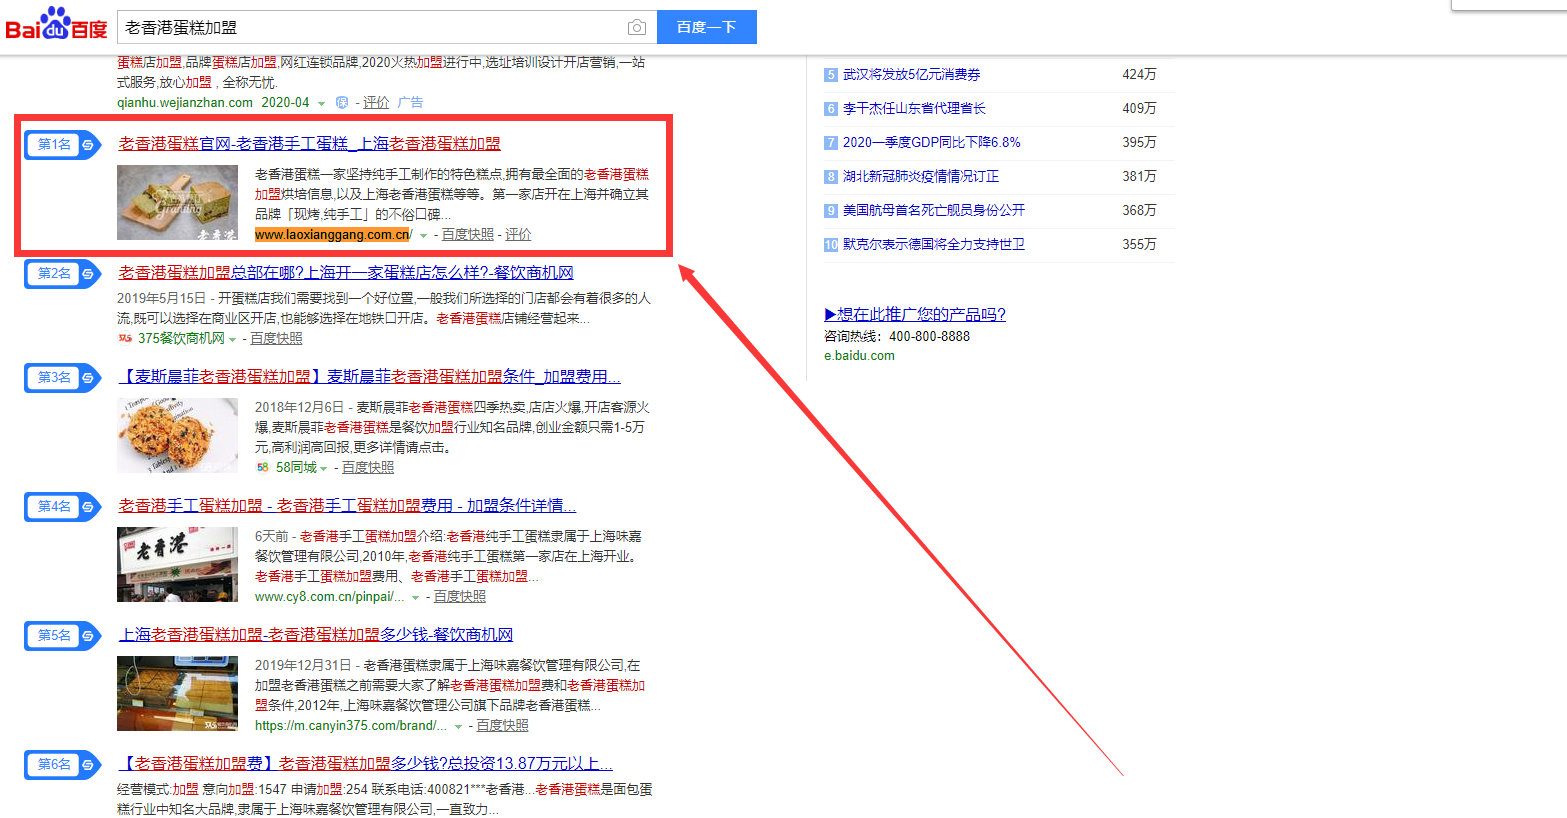
Task: Click hot list rank 8 badge
Action: [x=830, y=176]
